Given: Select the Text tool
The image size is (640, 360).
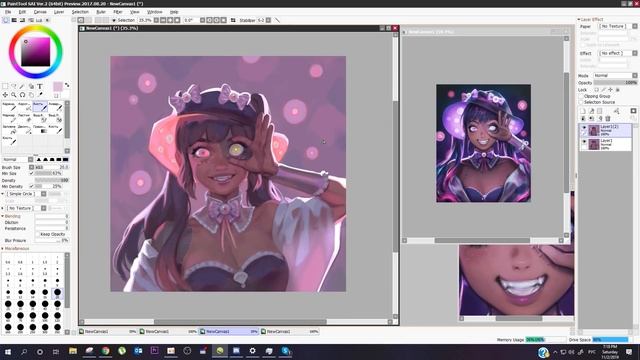Looking at the screenshot, I should coord(40,87).
